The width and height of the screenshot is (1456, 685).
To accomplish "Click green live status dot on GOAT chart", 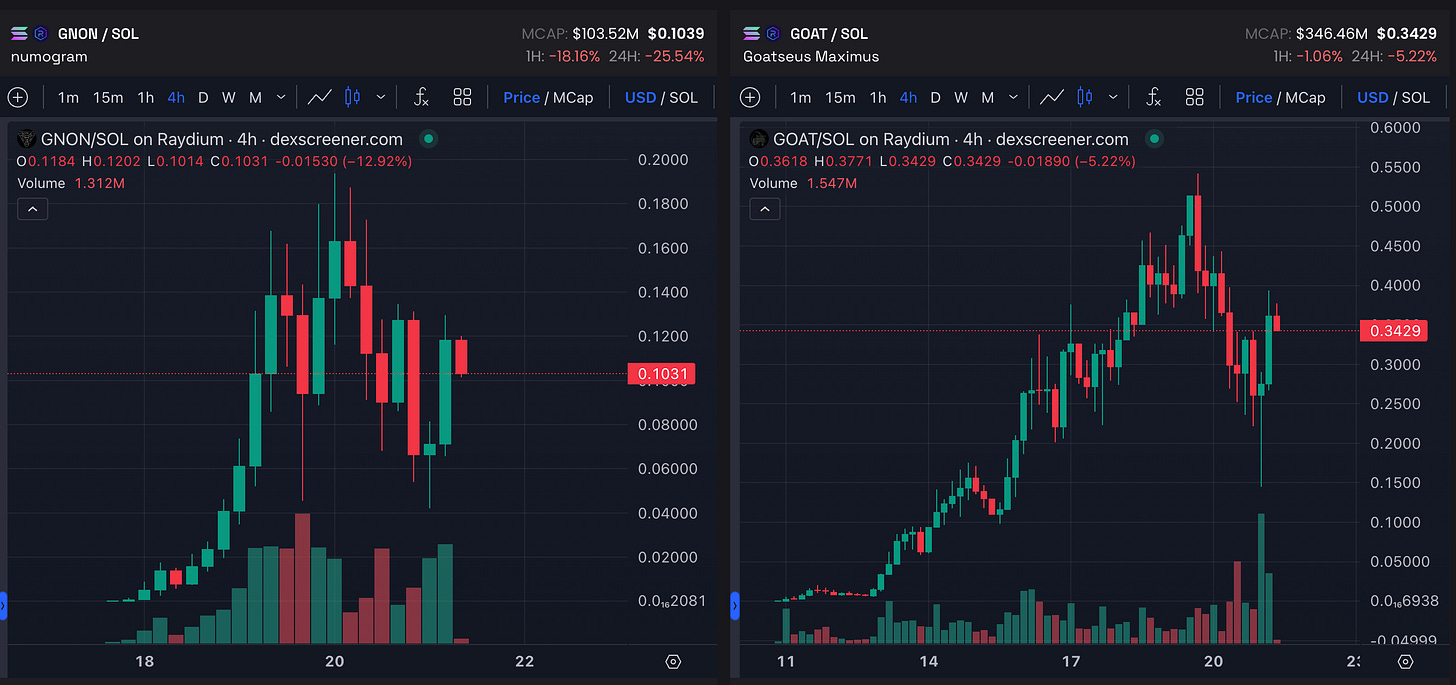I will [x=1154, y=139].
